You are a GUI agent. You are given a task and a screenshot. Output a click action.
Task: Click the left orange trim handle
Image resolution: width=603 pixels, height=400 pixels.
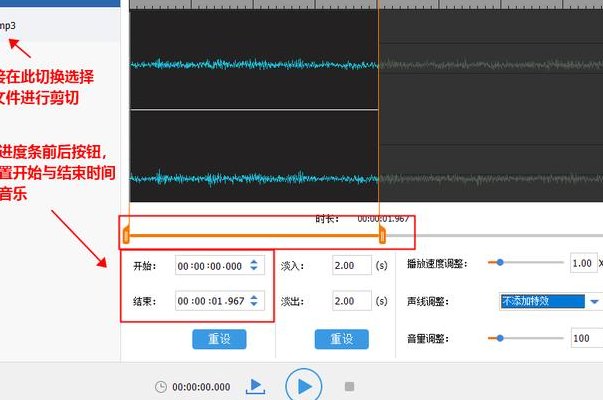pyautogui.click(x=126, y=235)
